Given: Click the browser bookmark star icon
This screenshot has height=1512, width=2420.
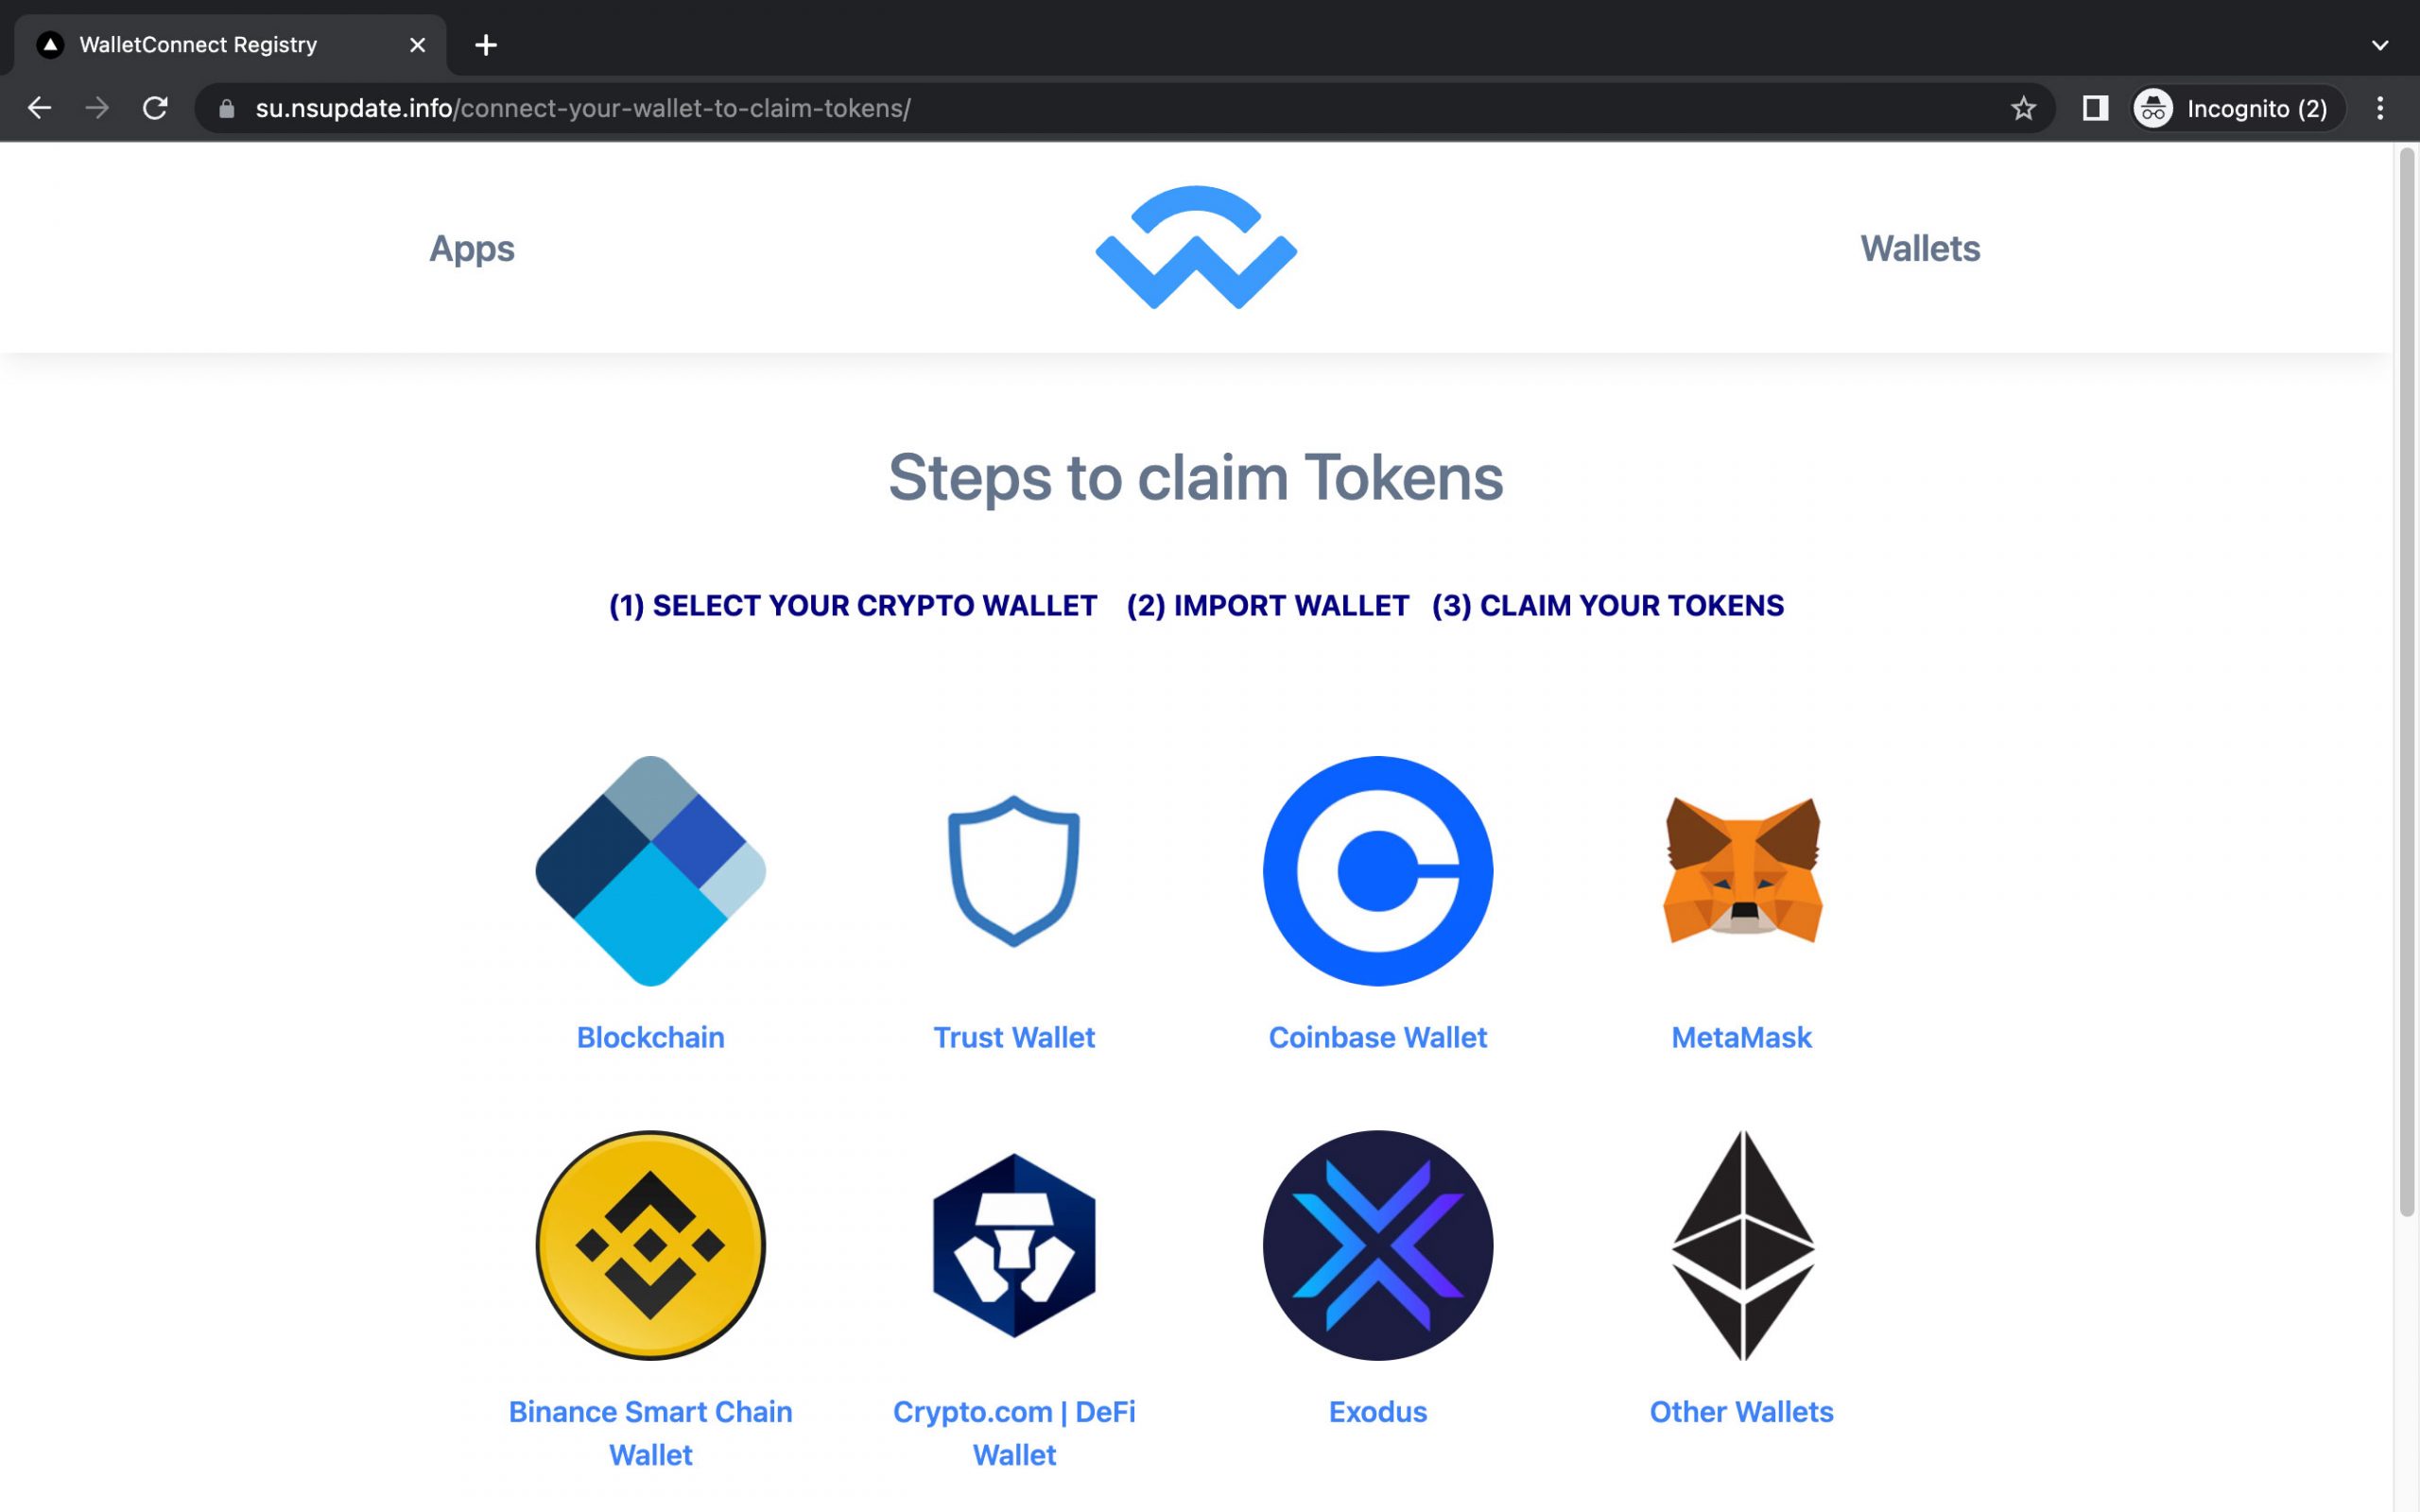Looking at the screenshot, I should click(x=2023, y=108).
